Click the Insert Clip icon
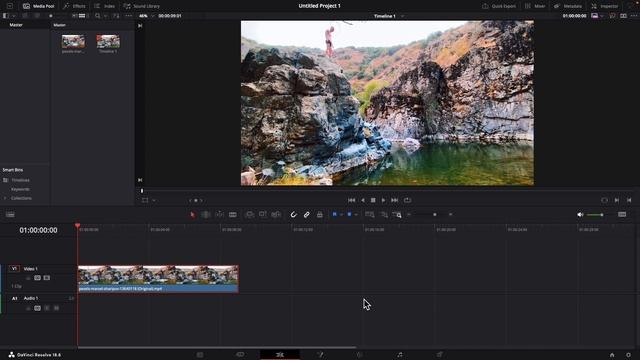Screen dimensions: 640x360 coord(249,215)
